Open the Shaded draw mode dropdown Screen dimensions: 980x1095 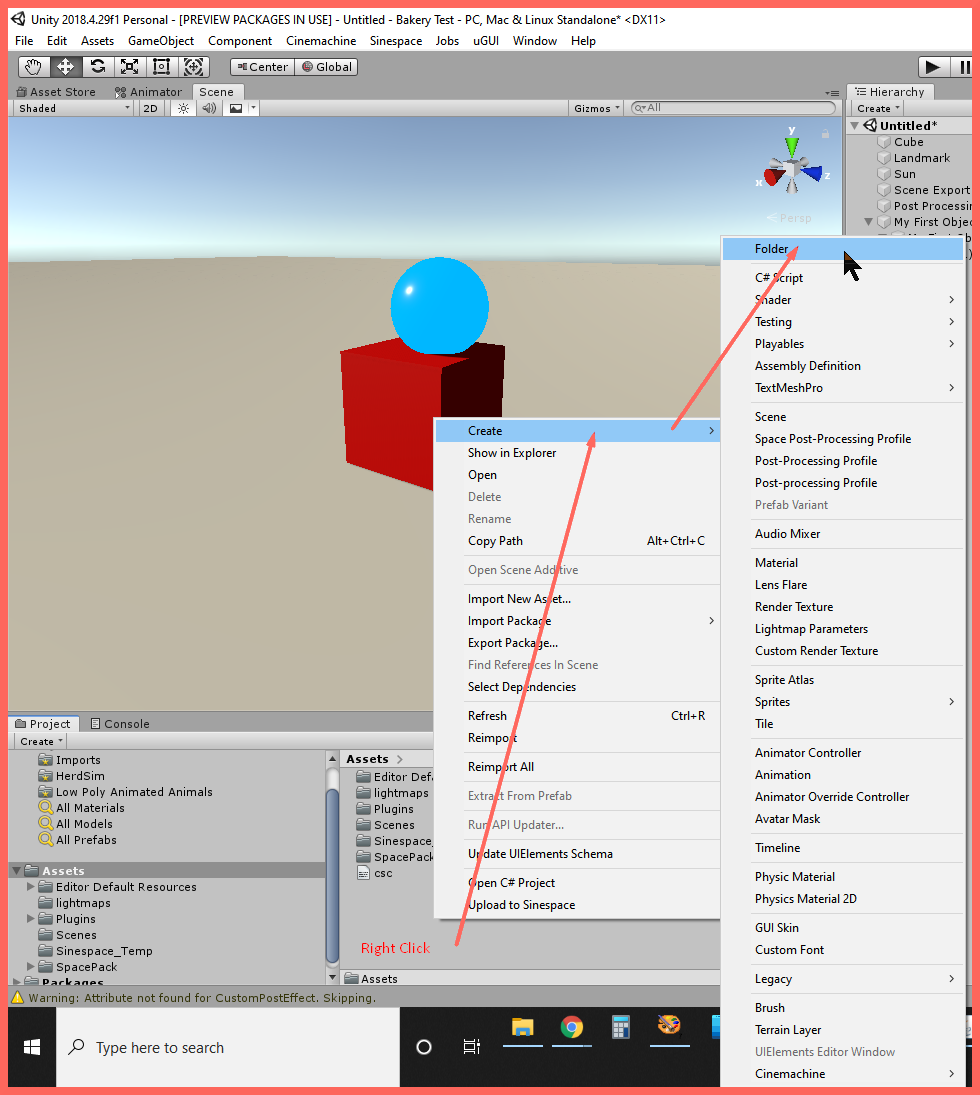click(x=72, y=108)
